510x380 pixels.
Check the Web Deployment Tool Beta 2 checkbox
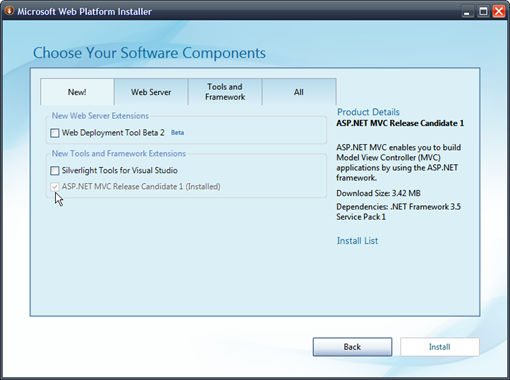tap(55, 133)
